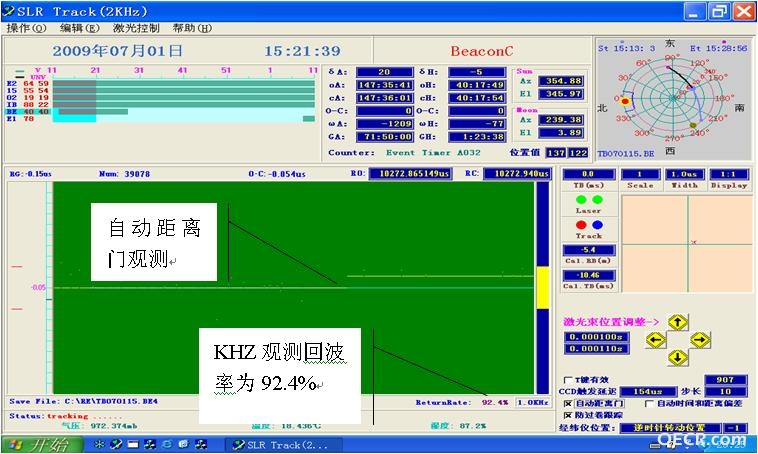
Task: Select satellite row 02 19 19
Action: [x=160, y=98]
